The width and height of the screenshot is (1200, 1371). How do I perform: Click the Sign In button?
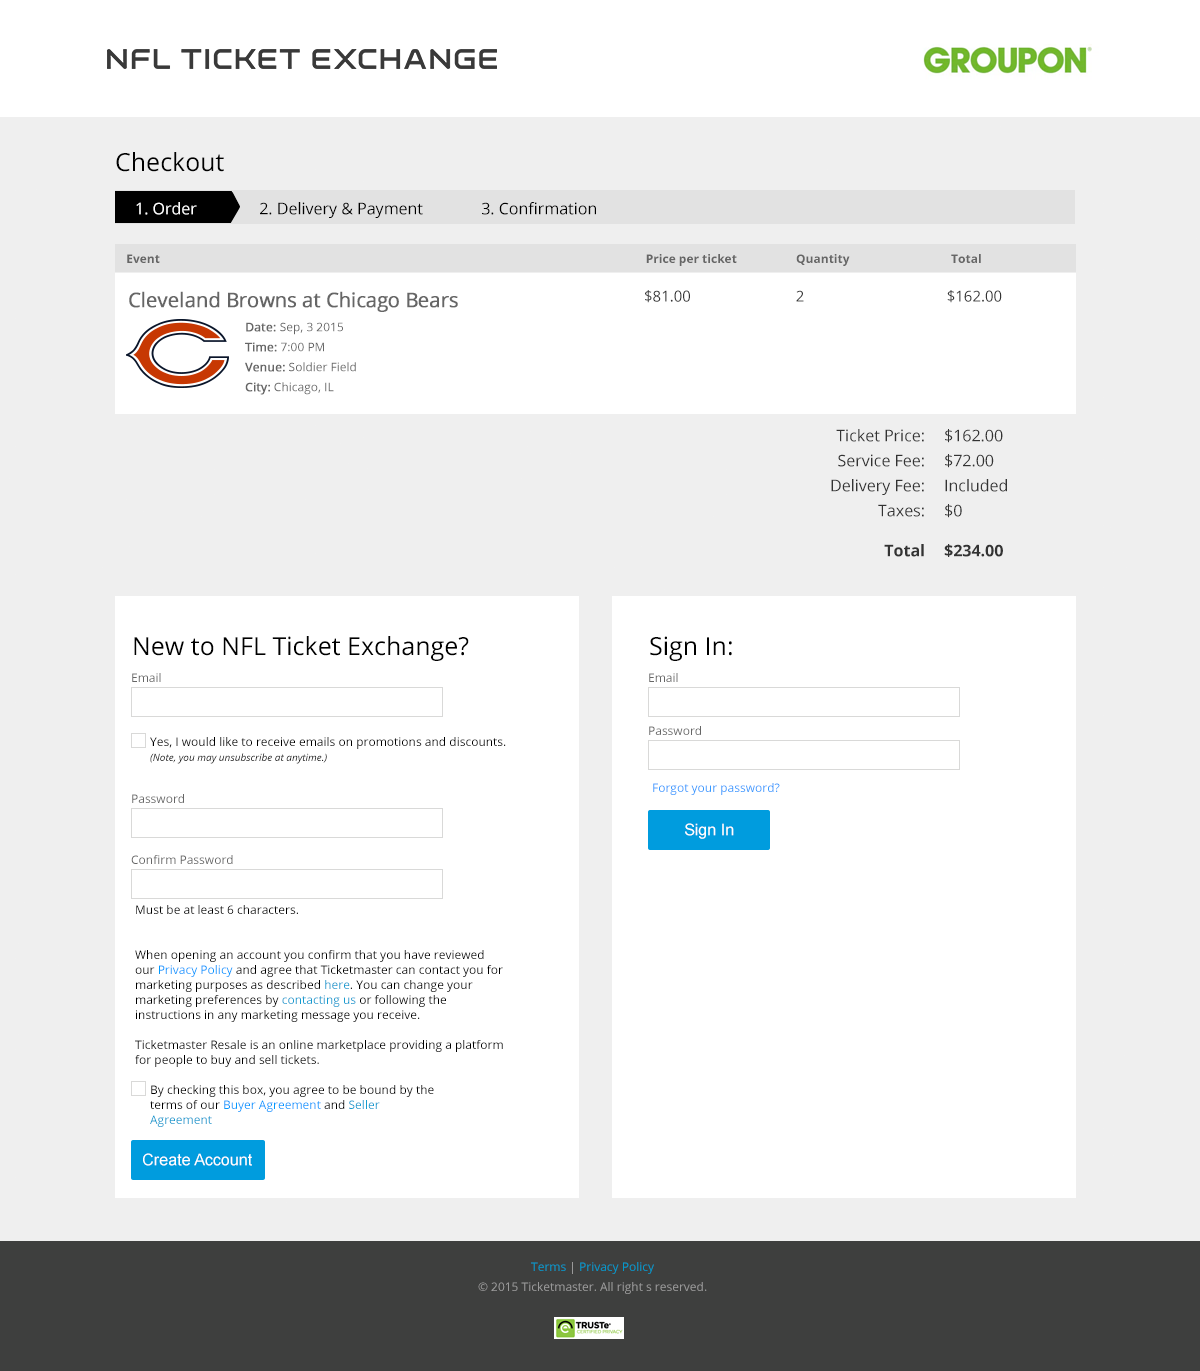tap(709, 830)
